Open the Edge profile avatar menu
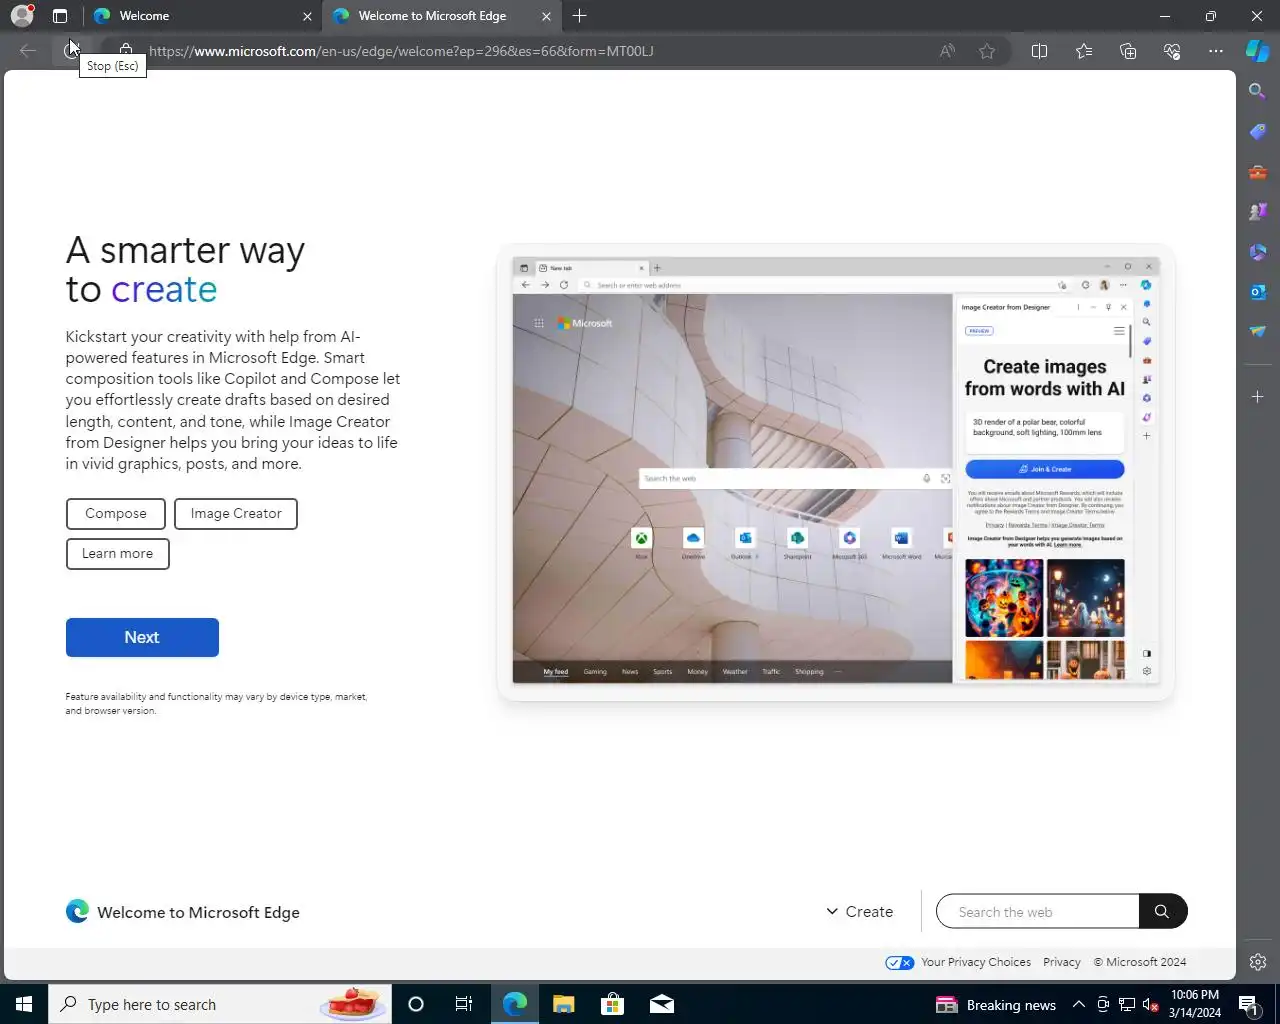This screenshot has width=1280, height=1024. tap(22, 16)
